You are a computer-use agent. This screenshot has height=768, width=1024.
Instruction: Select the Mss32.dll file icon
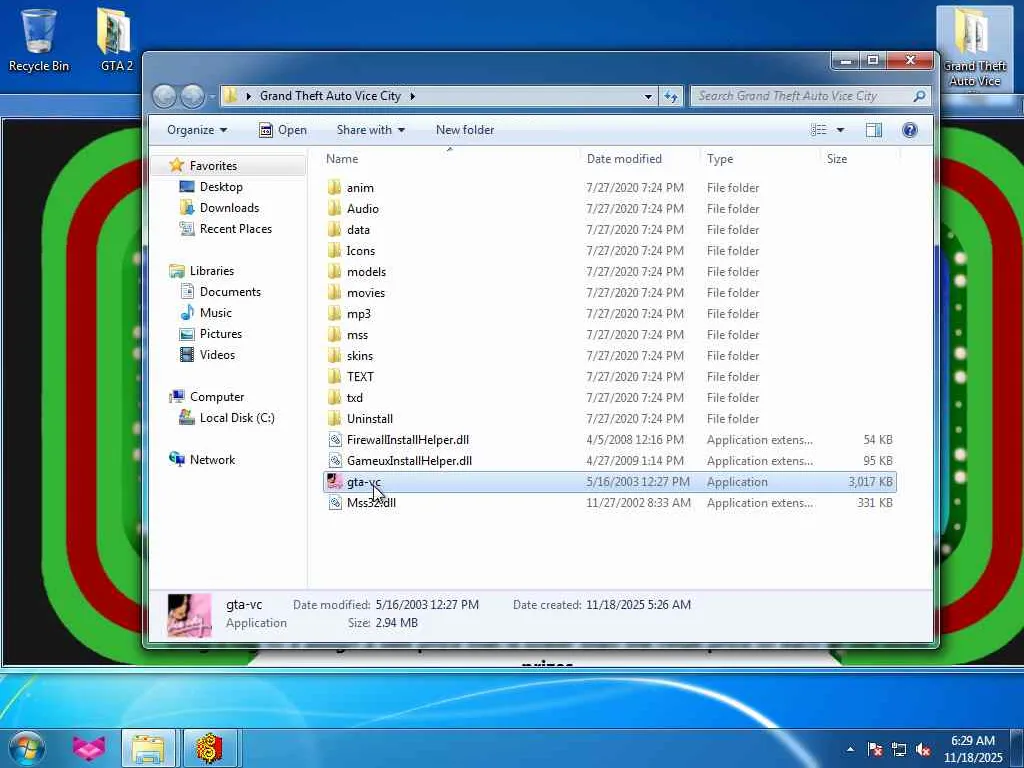point(334,502)
